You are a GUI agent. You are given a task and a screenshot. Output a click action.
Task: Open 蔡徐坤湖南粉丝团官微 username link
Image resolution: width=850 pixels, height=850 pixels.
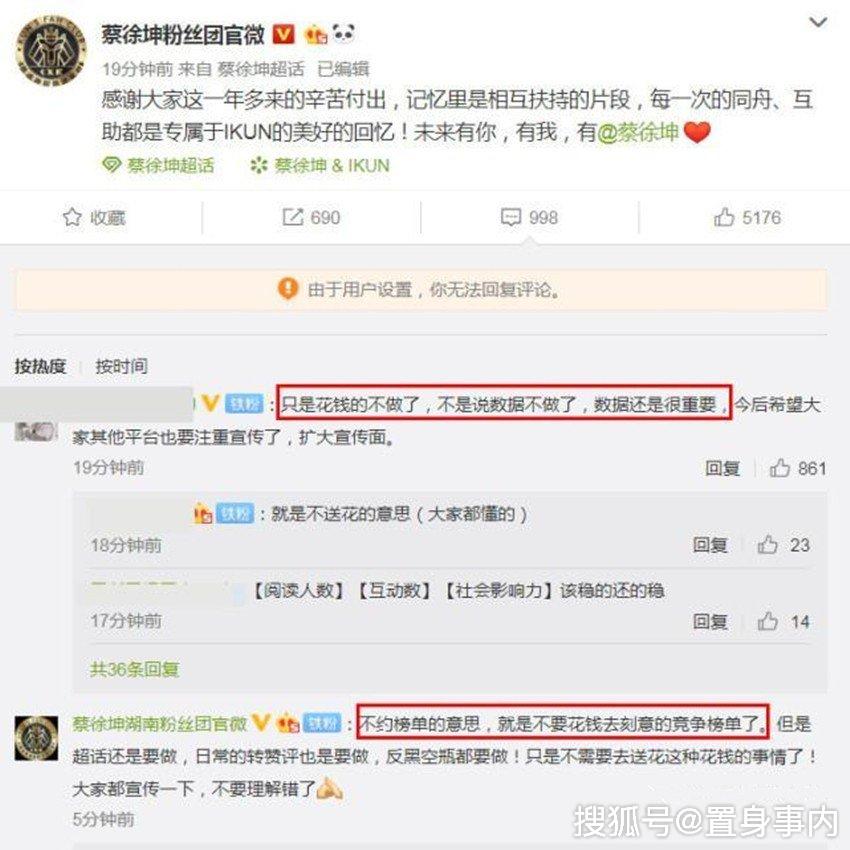pos(159,724)
